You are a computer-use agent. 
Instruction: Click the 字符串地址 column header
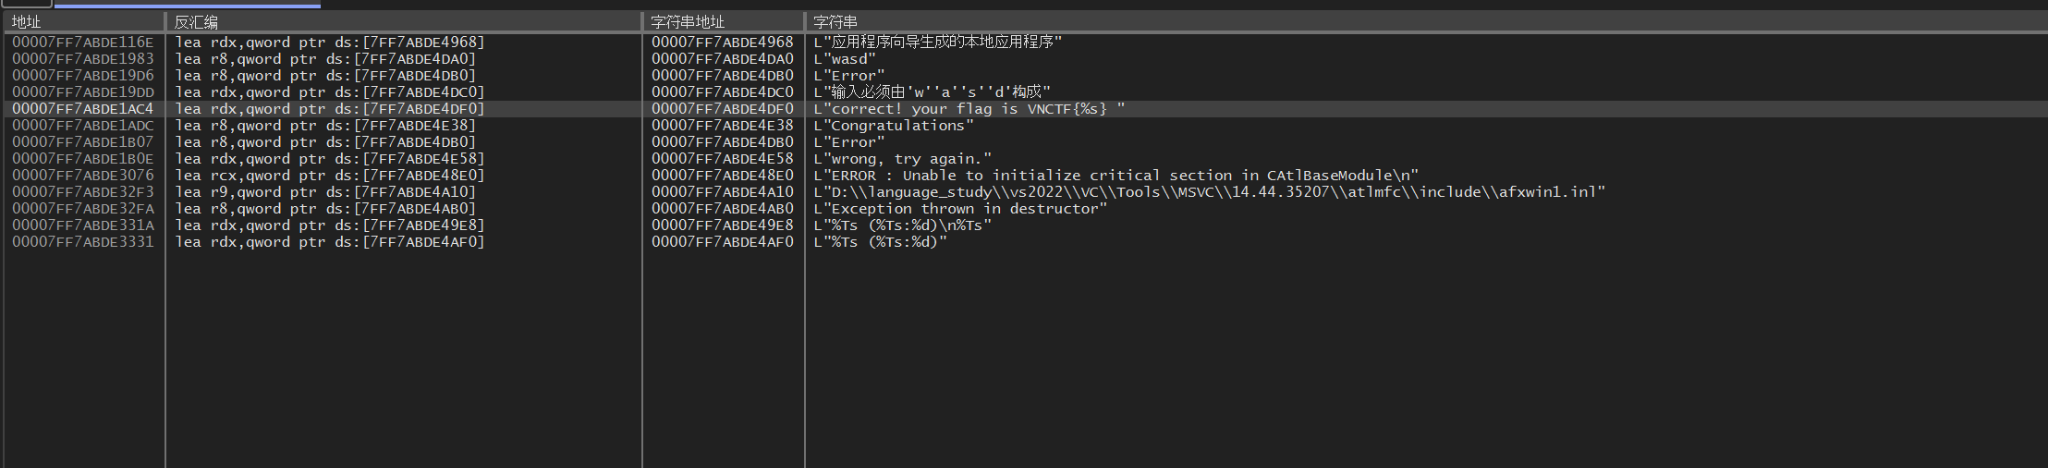(x=687, y=22)
